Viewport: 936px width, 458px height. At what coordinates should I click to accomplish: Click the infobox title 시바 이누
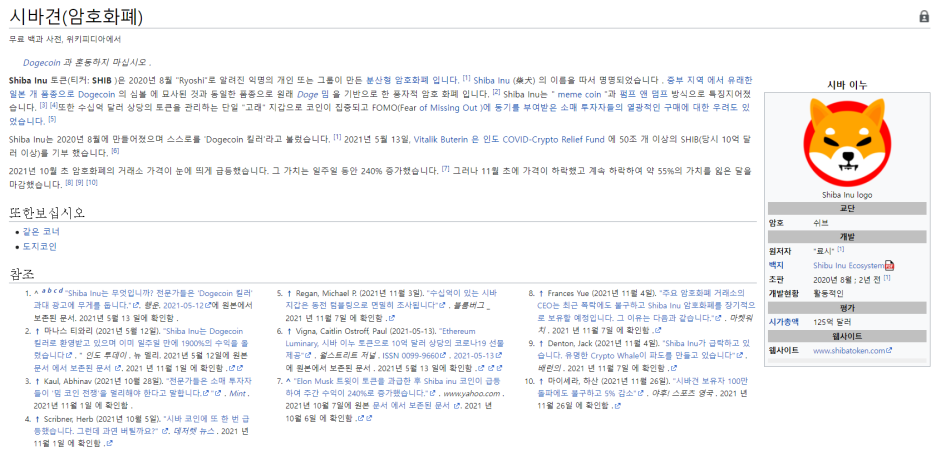(x=847, y=85)
